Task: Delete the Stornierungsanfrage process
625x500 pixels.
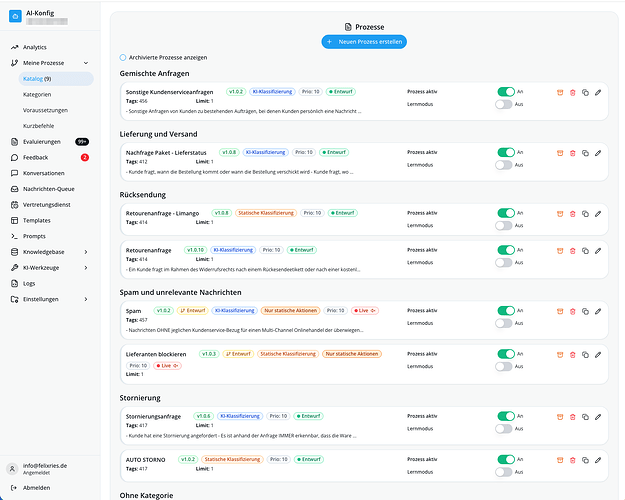Action: click(573, 417)
